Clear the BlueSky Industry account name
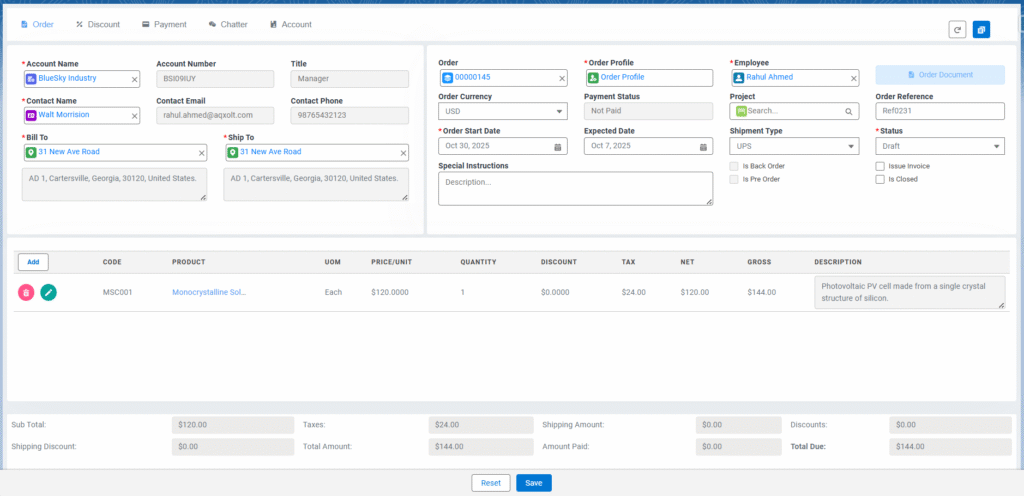This screenshot has width=1024, height=496. (135, 78)
